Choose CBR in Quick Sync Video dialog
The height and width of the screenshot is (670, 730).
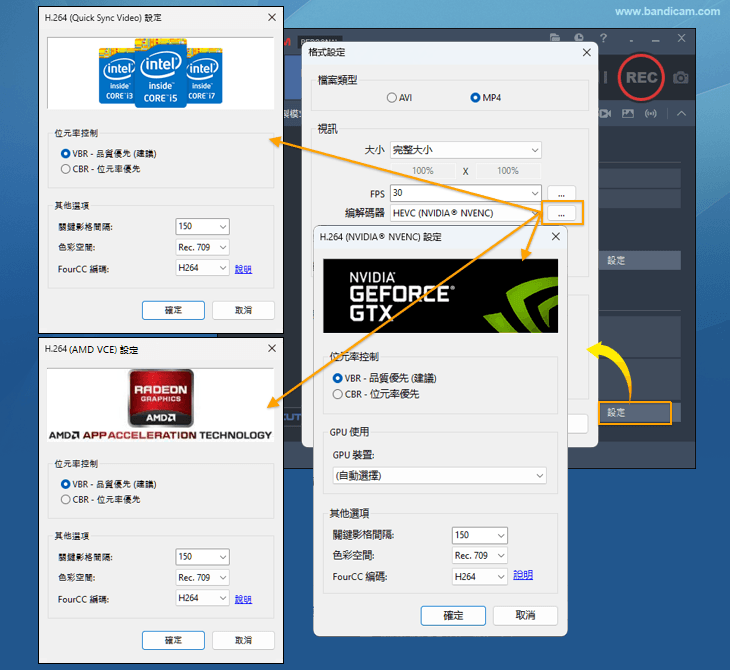click(x=100, y=169)
